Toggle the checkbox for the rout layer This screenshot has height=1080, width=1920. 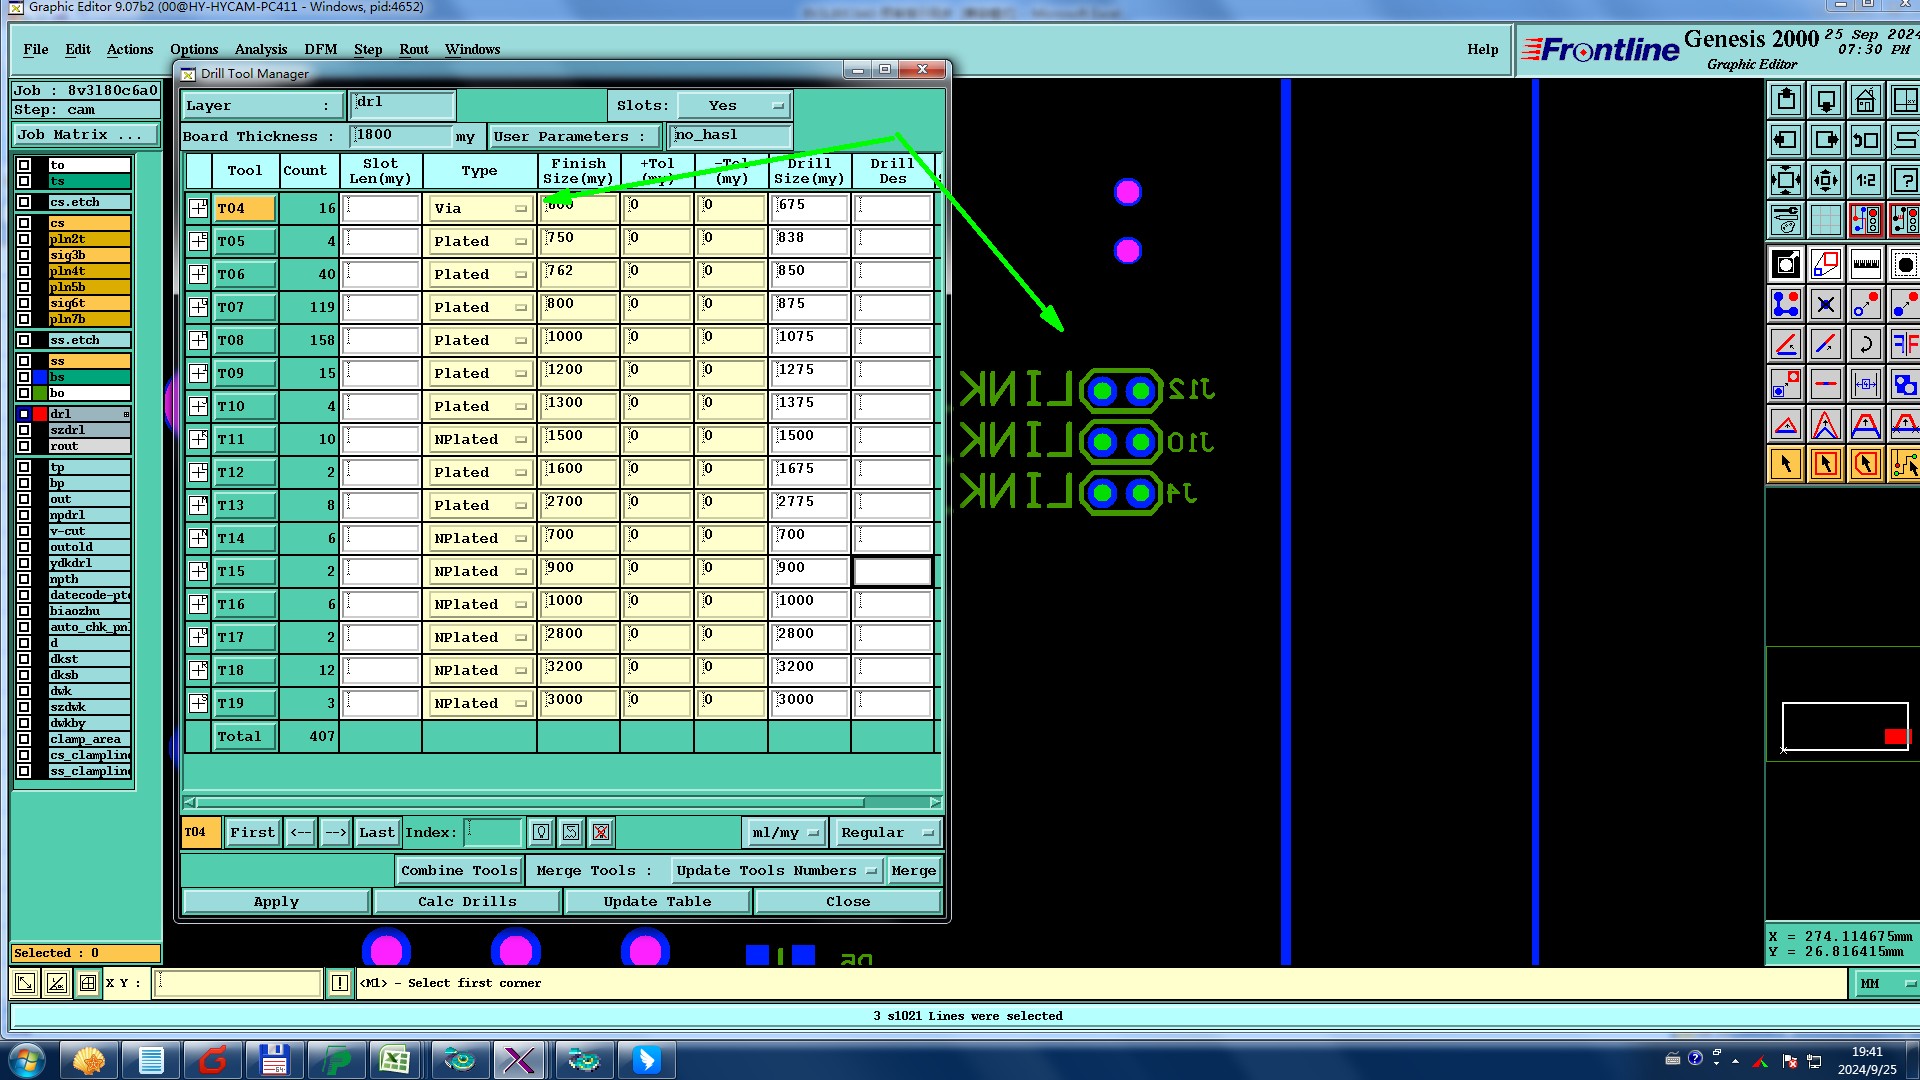(x=24, y=446)
